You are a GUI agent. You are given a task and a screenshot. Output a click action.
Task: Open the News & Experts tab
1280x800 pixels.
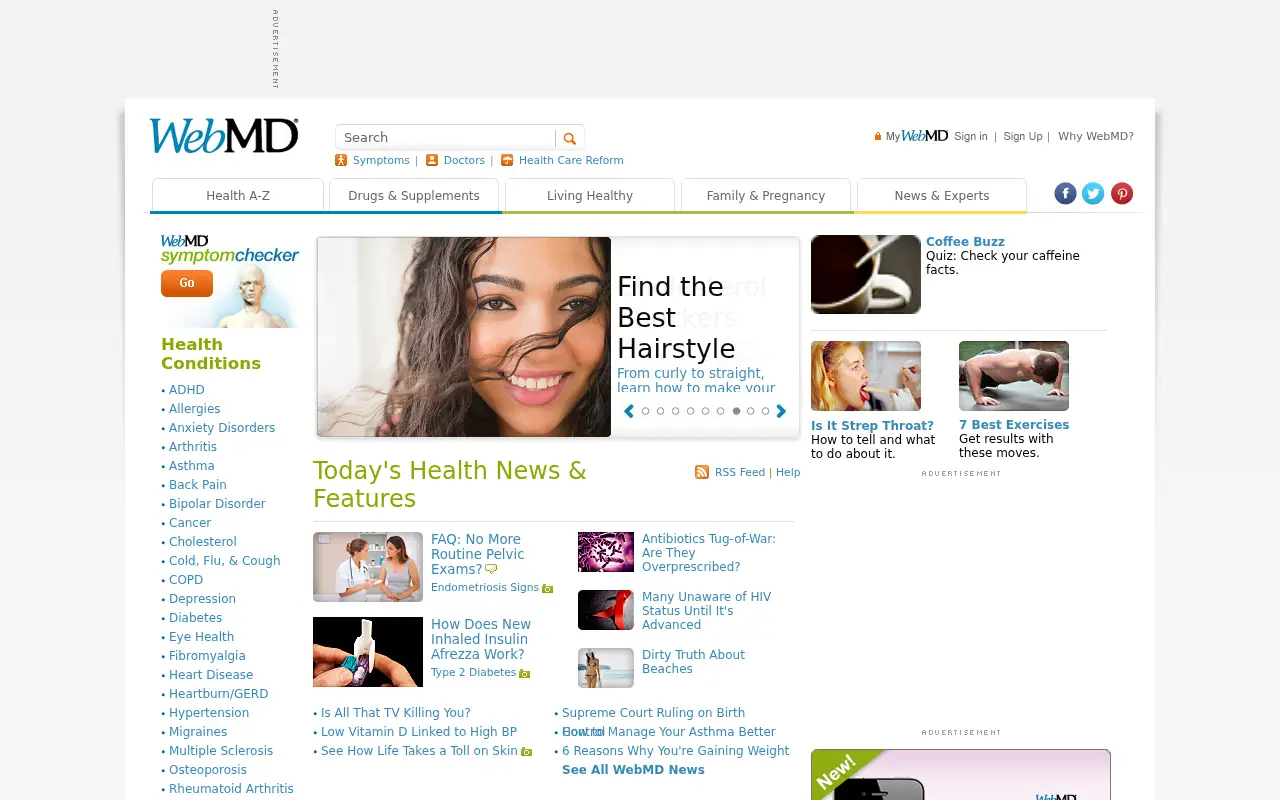pyautogui.click(x=942, y=195)
